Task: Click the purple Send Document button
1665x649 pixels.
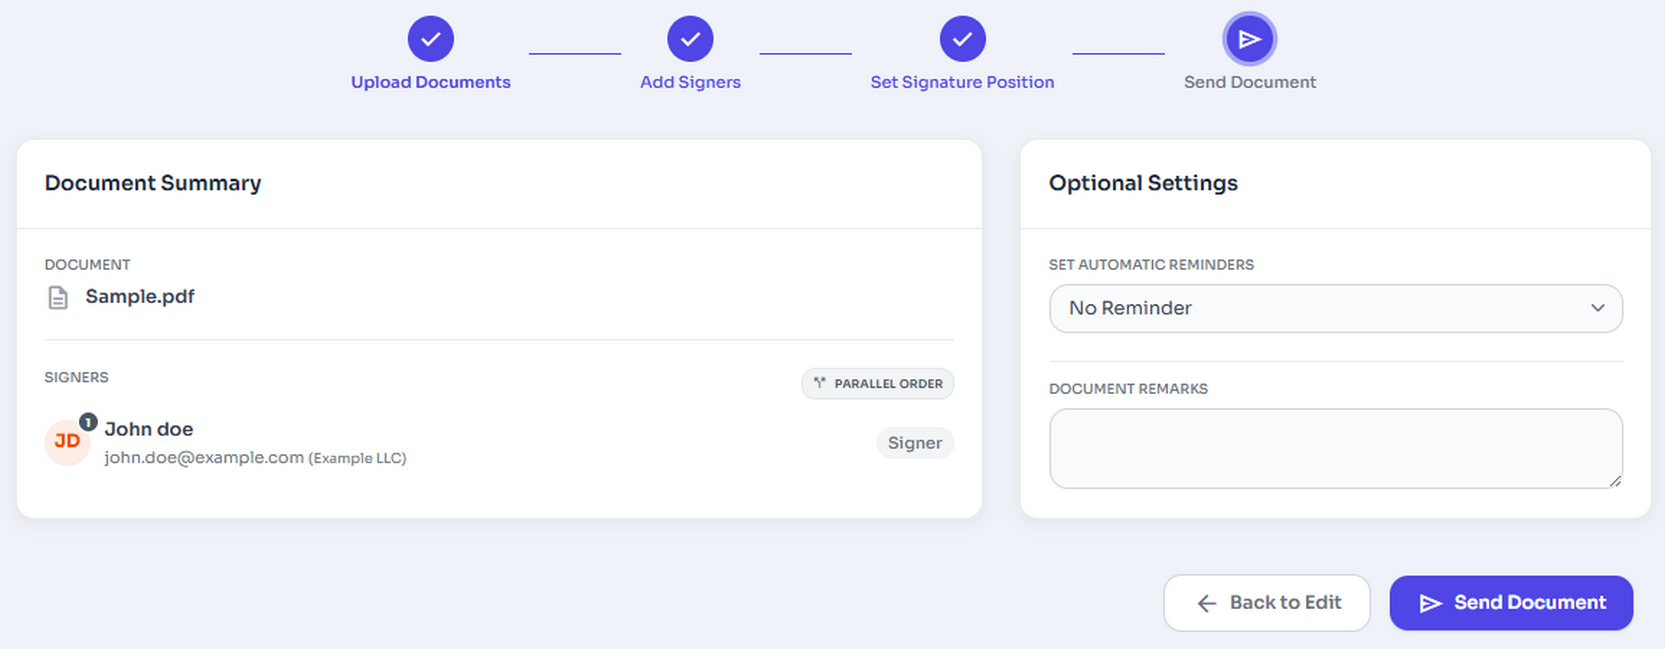Action: [1511, 603]
